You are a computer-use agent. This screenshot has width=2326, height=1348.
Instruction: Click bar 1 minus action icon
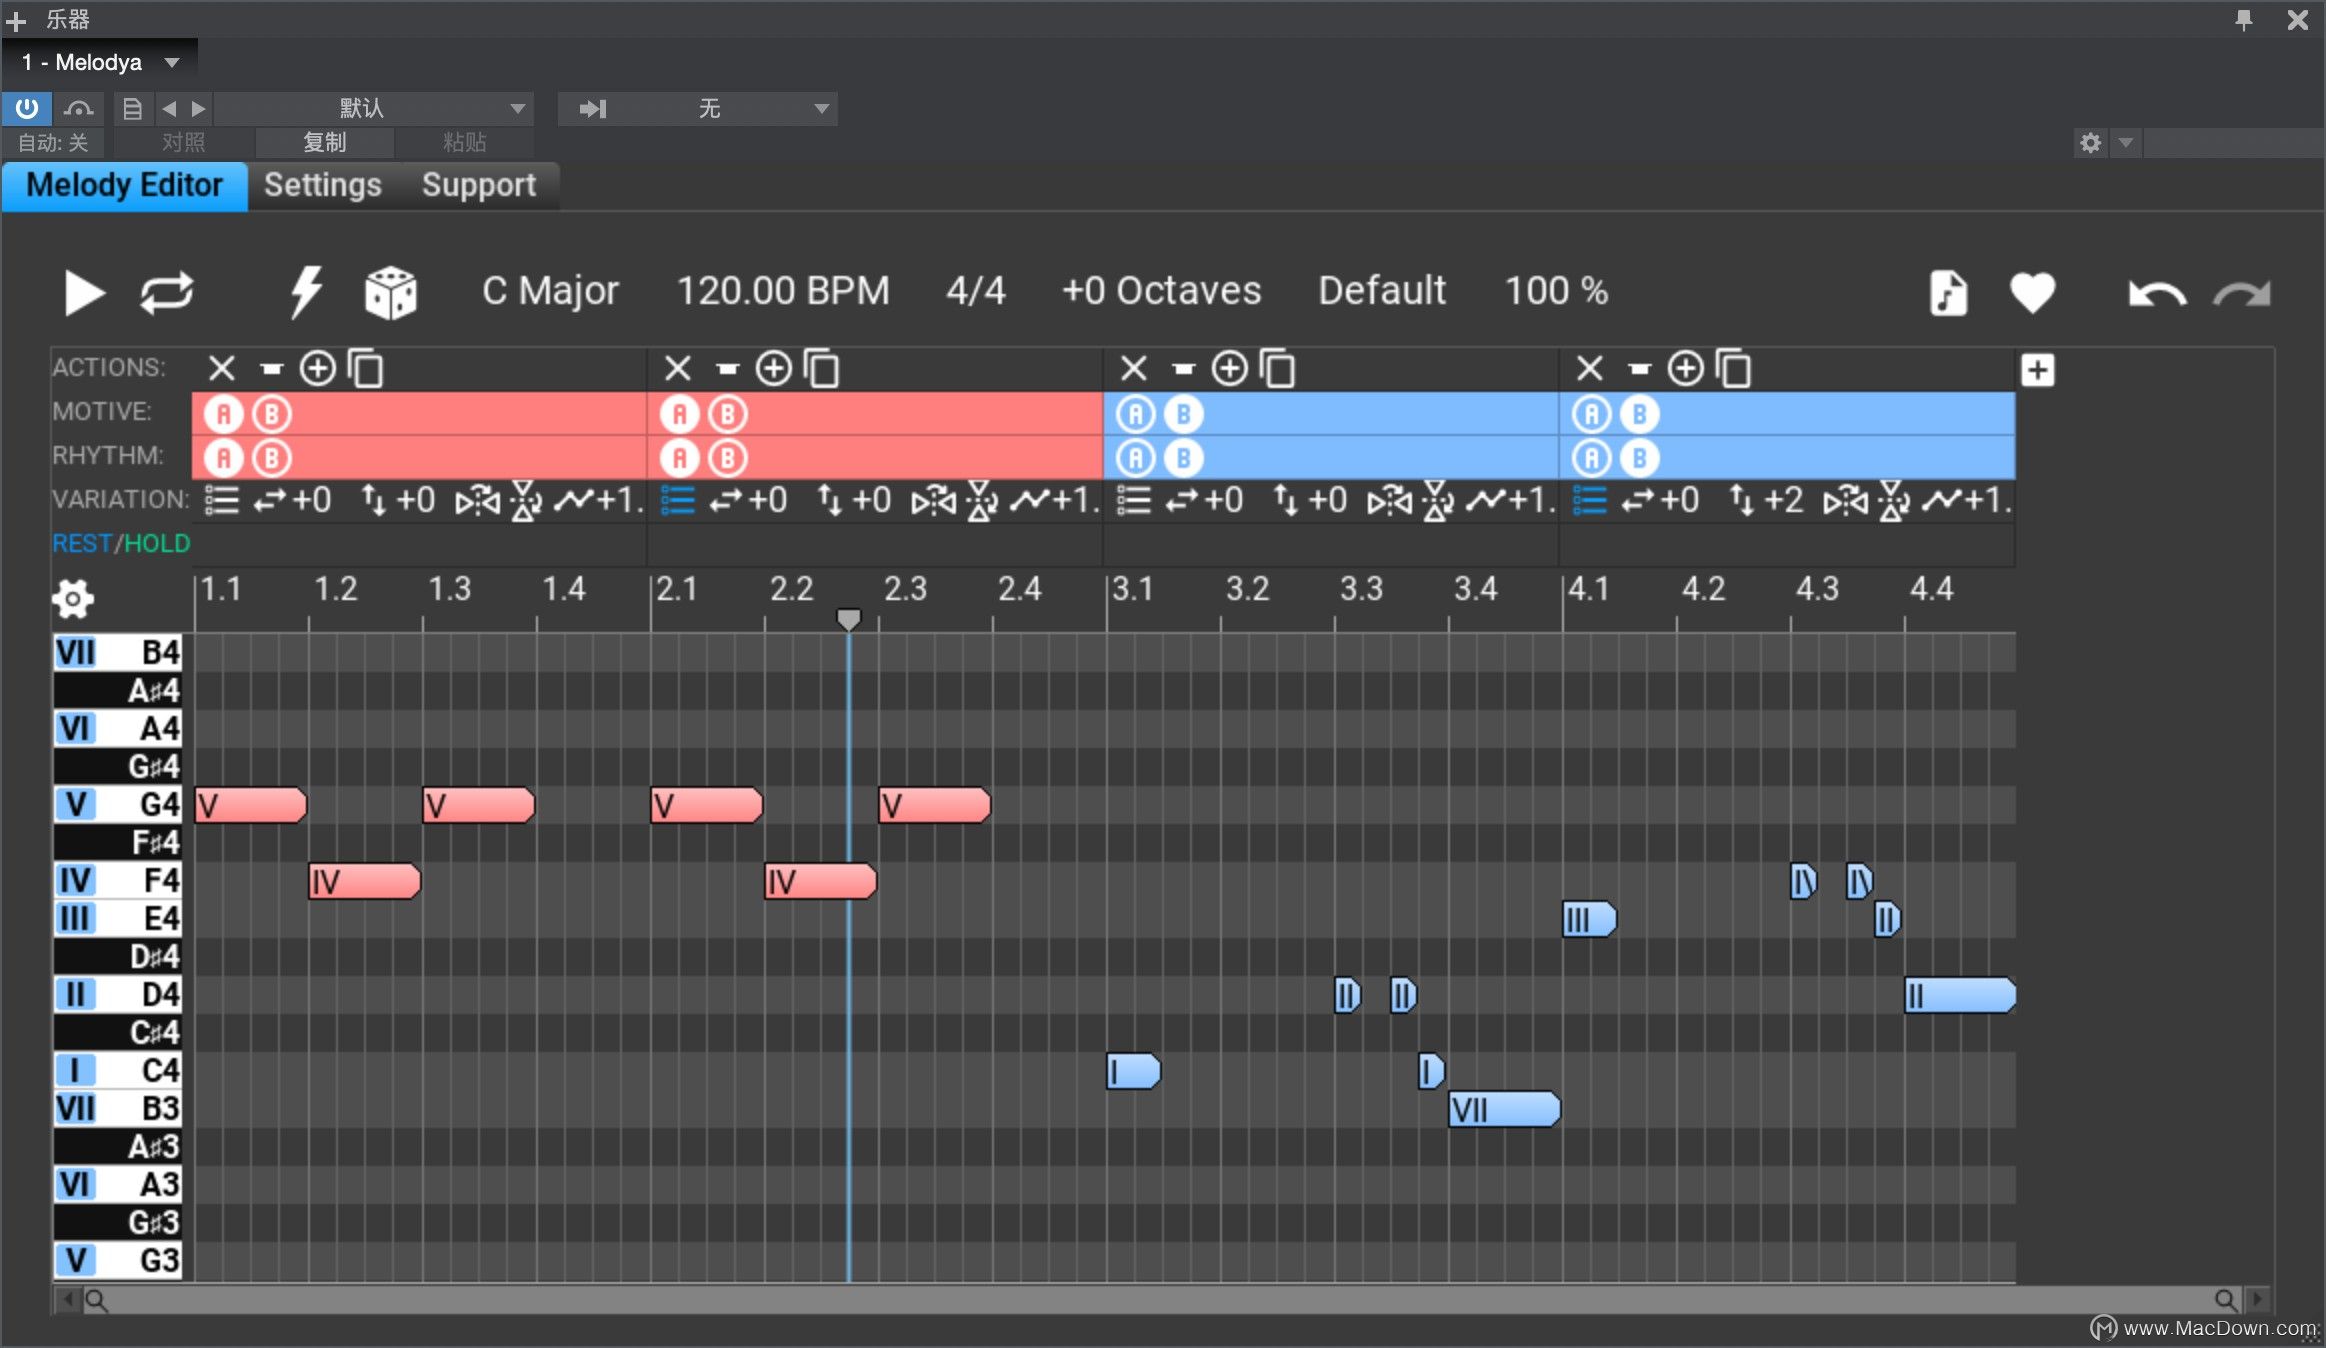pyautogui.click(x=271, y=369)
